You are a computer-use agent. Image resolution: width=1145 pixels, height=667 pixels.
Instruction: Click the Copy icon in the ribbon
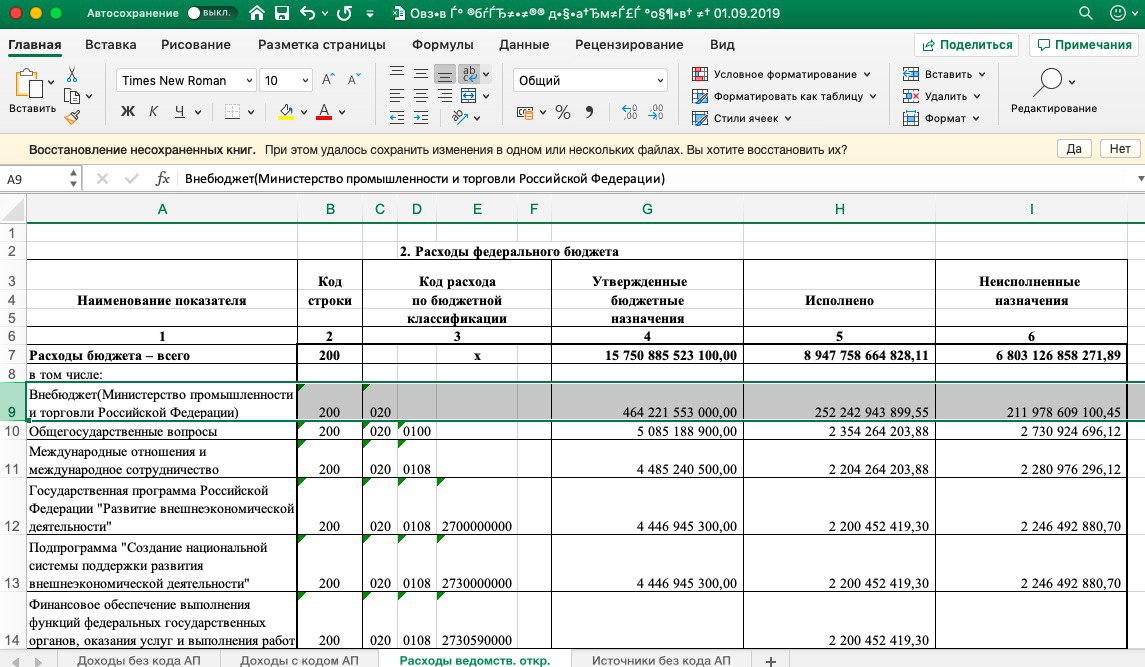[72, 96]
